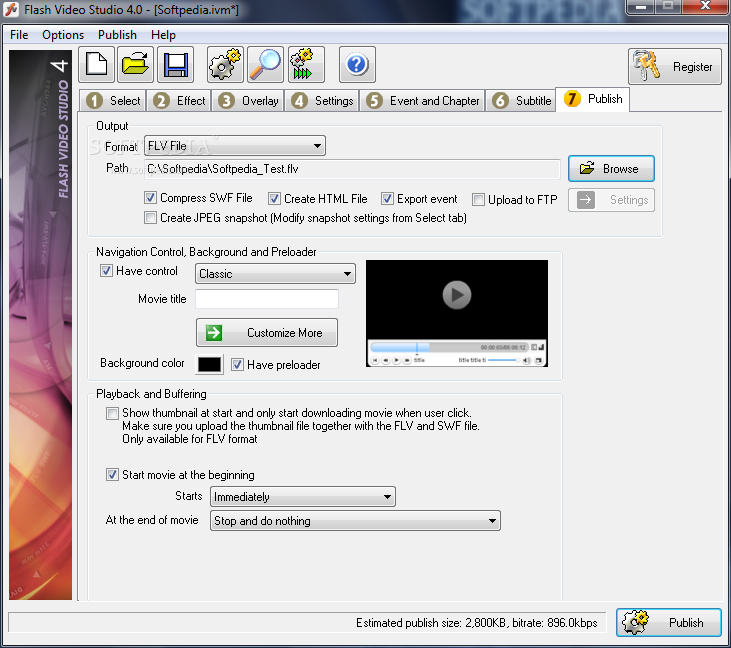The width and height of the screenshot is (731, 648).
Task: Open the Options menu
Action: [x=63, y=35]
